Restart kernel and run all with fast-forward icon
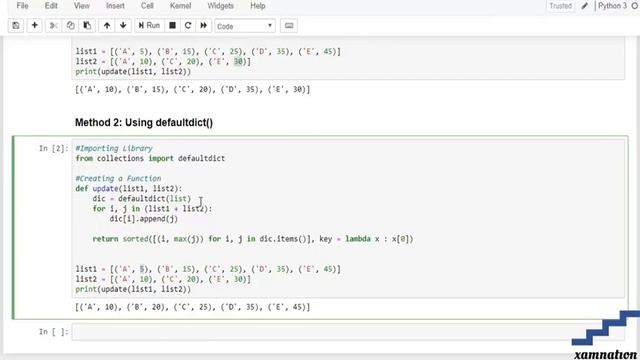640x360 pixels. point(203,26)
